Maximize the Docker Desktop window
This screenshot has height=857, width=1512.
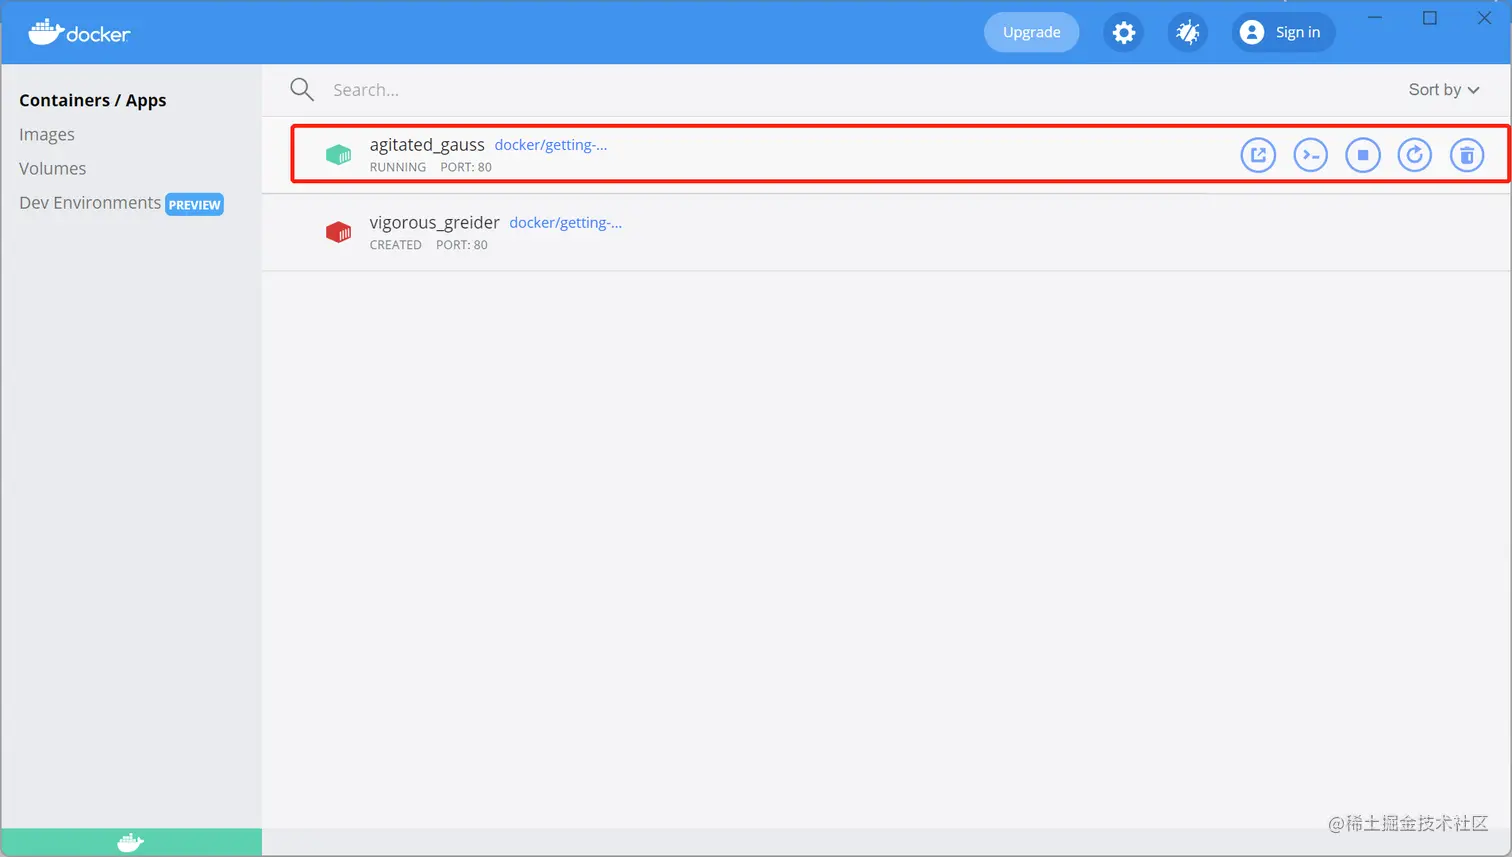click(x=1430, y=18)
